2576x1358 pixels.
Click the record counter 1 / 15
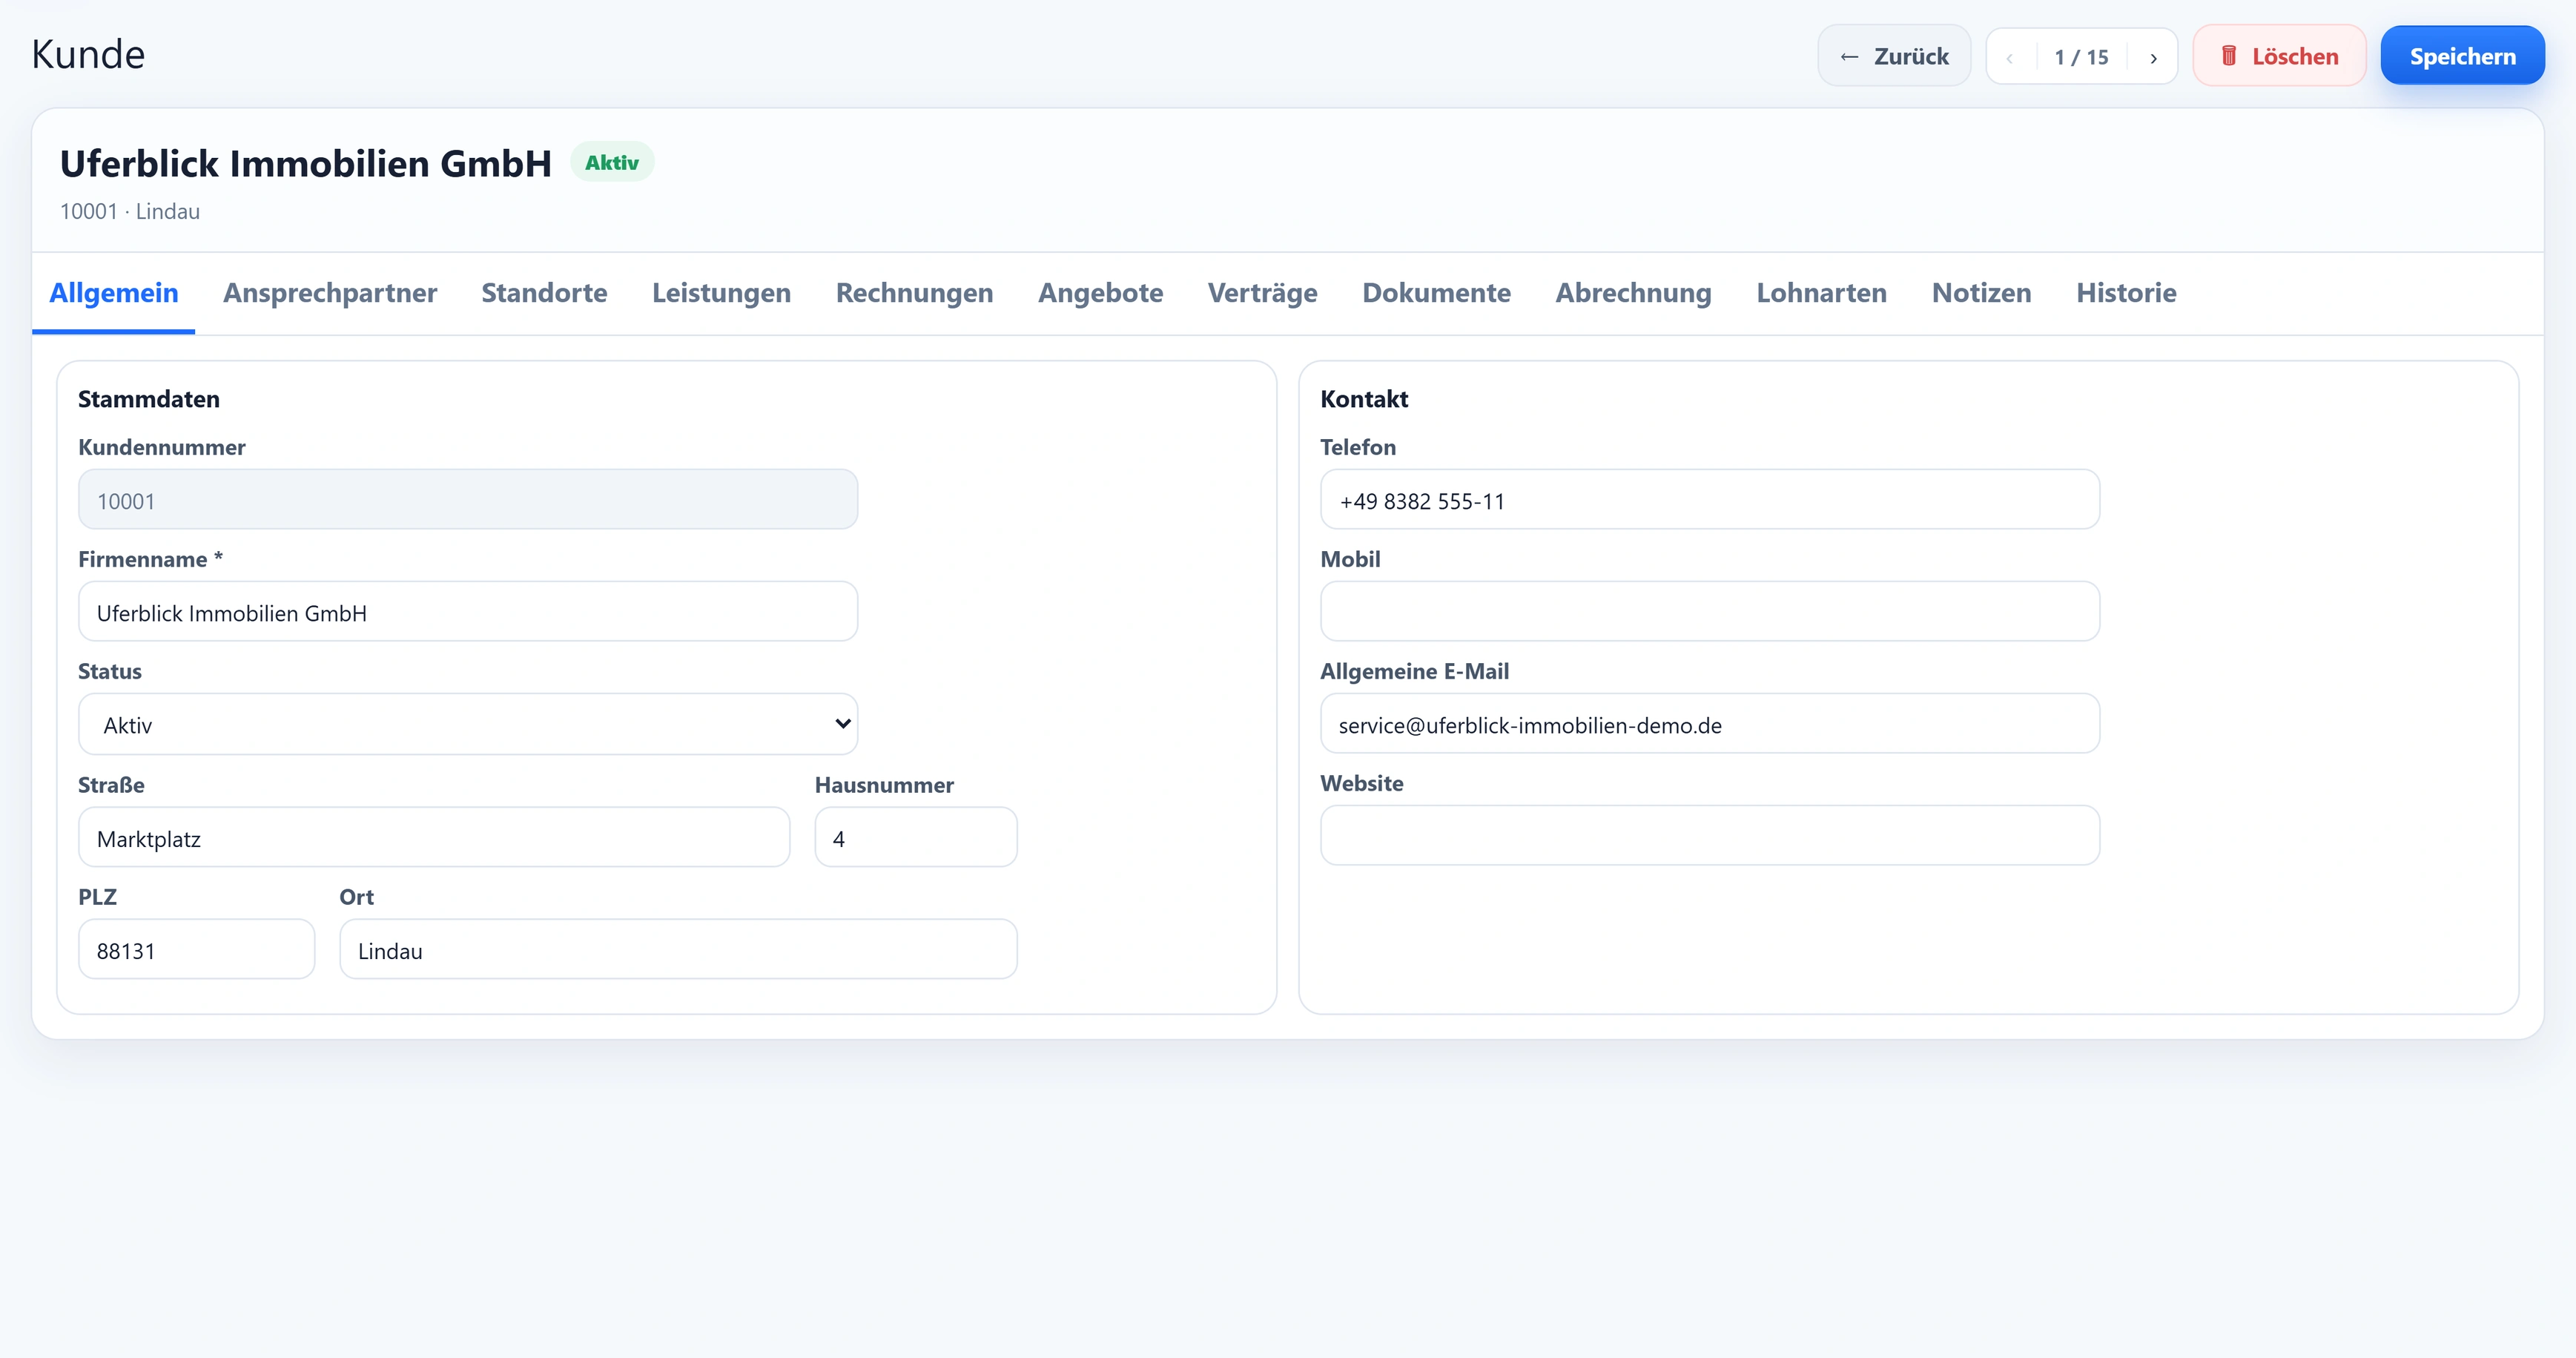coord(2081,57)
